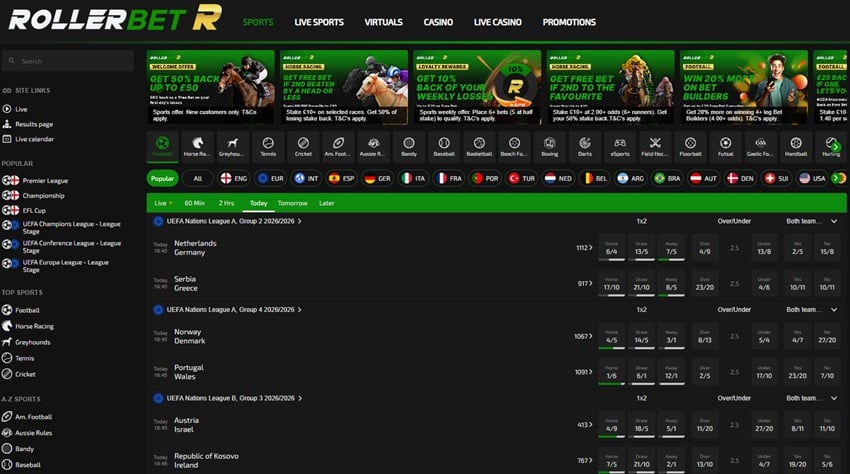Collapse the Nations League B Group 3 section

[x=834, y=398]
